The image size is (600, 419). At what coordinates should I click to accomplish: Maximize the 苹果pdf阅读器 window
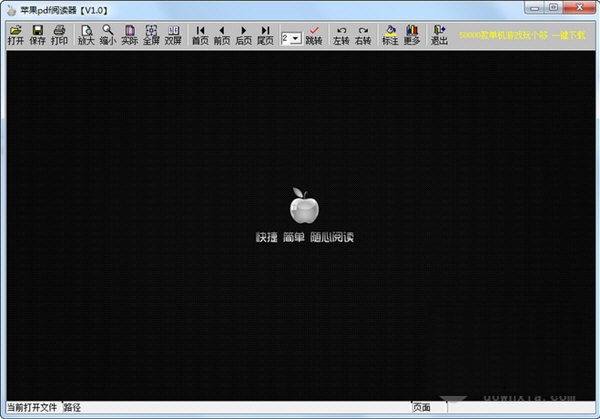(553, 8)
